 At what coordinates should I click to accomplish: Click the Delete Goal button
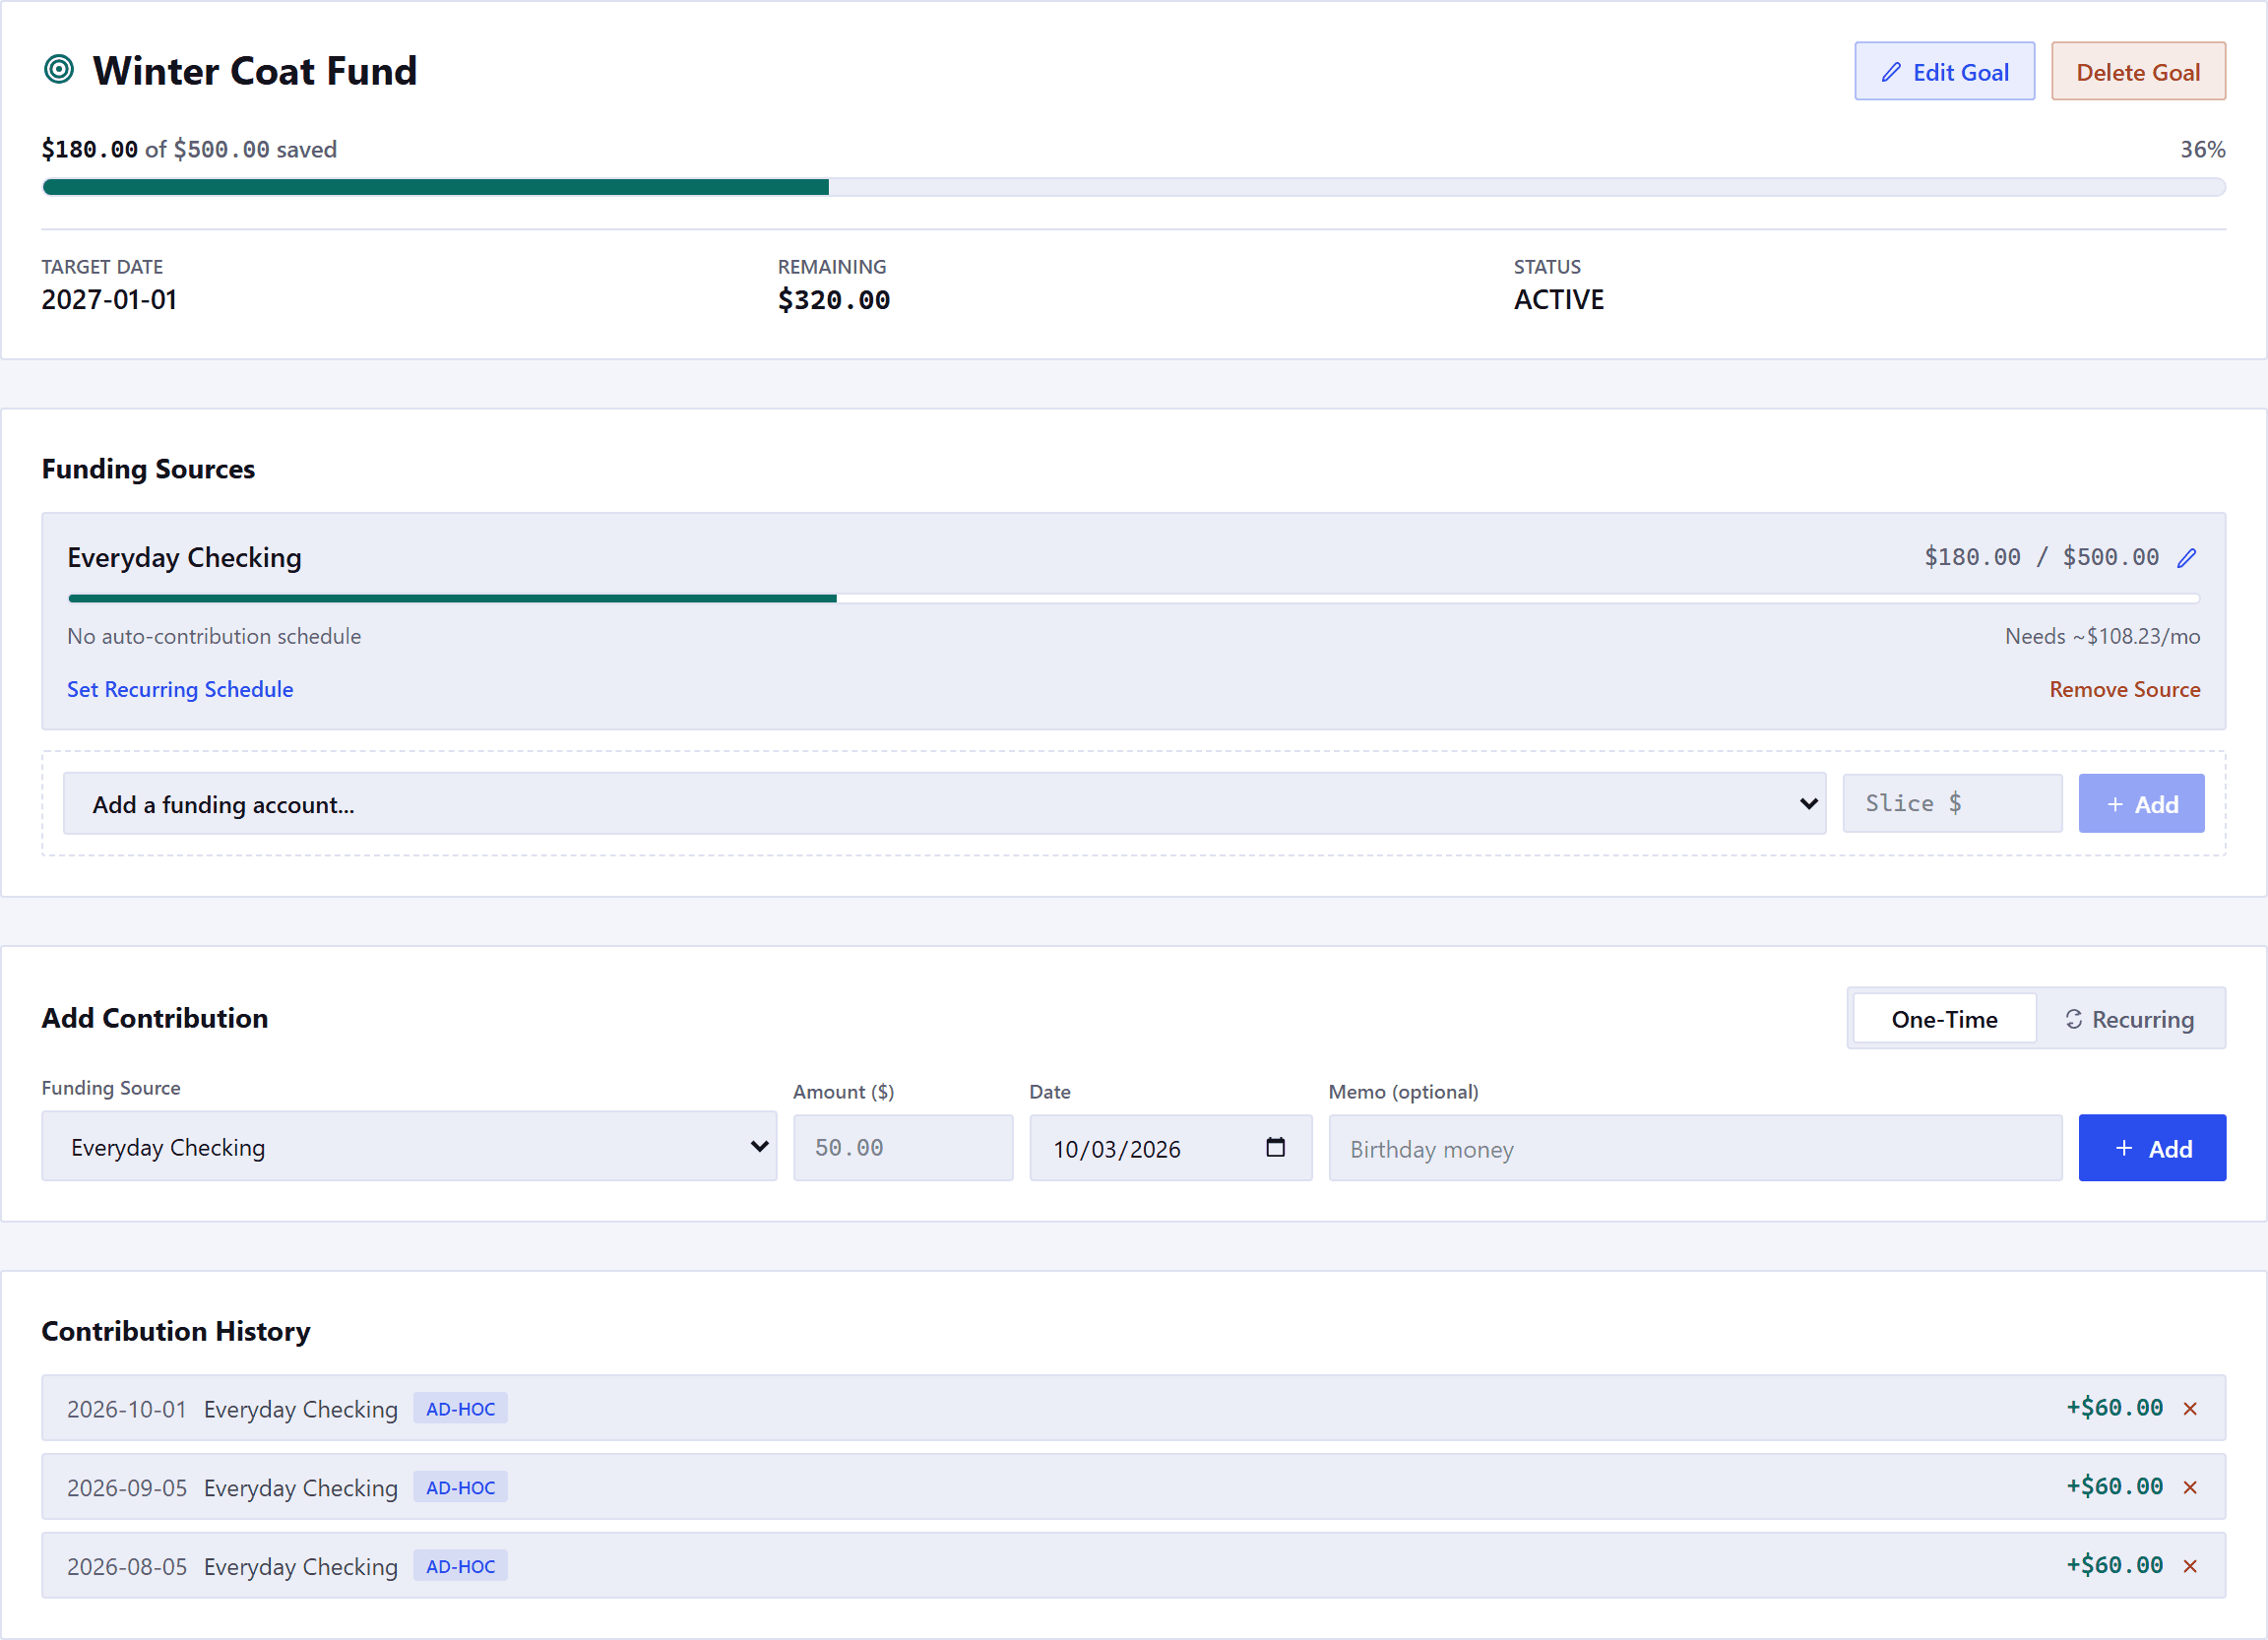pos(2138,72)
